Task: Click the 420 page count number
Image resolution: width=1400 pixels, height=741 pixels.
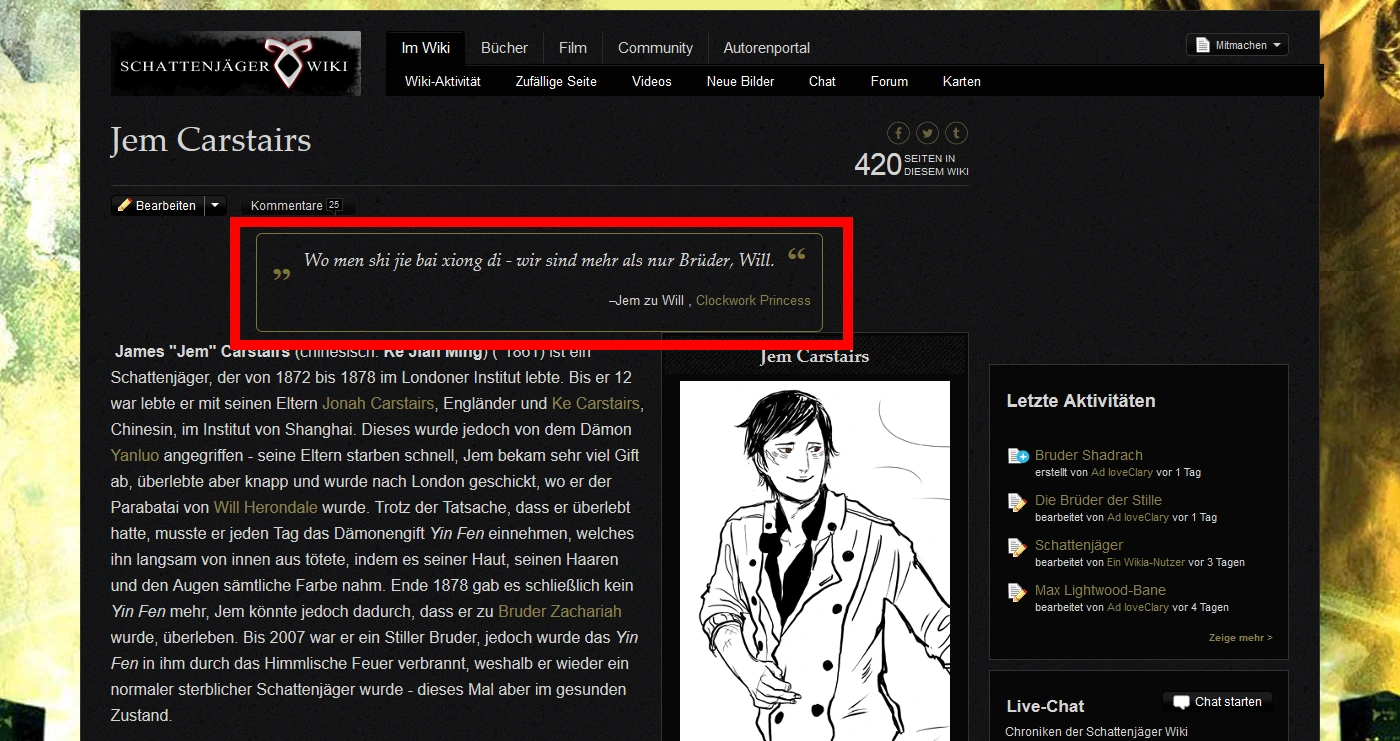Action: [878, 164]
